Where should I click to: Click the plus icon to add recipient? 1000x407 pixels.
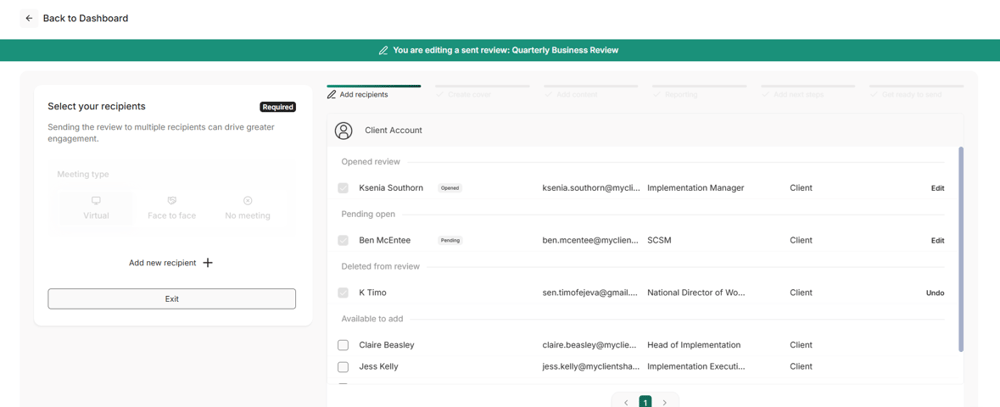pyautogui.click(x=207, y=263)
